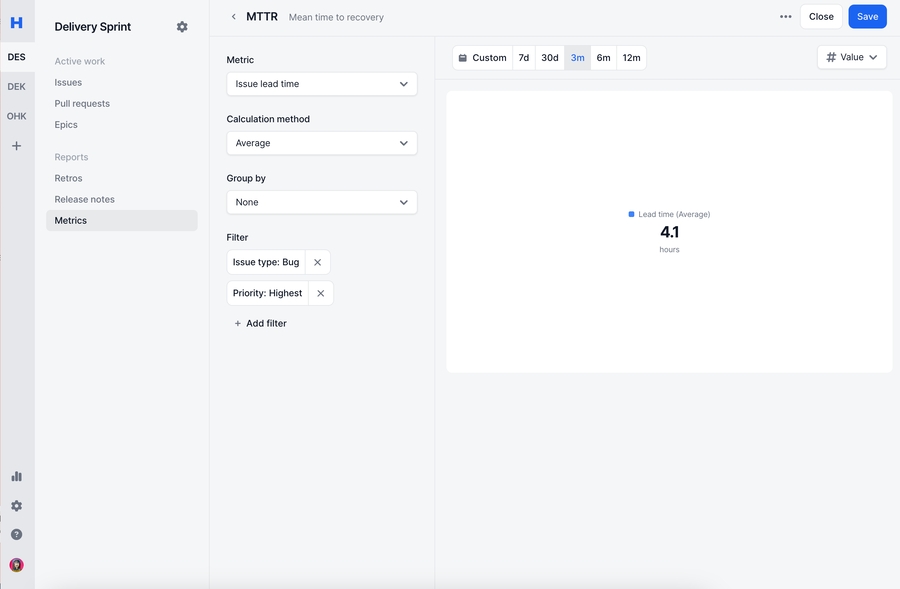
Task: Select the 30d time range
Action: point(549,58)
